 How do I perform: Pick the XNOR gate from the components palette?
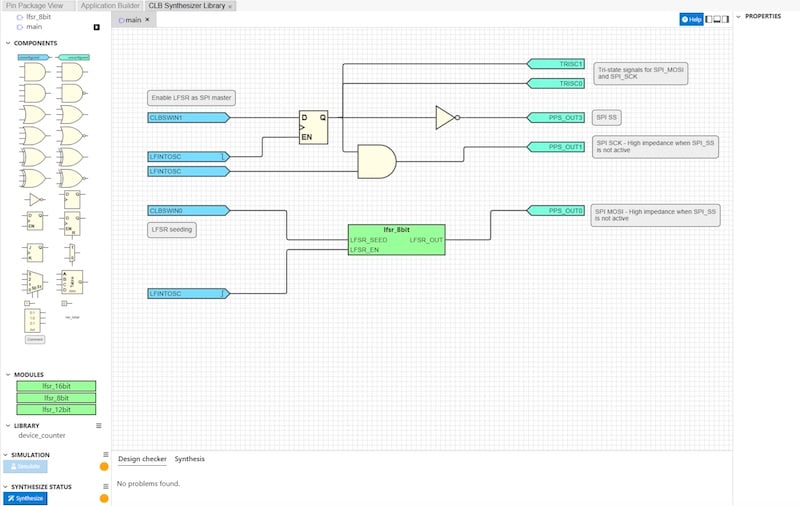[x=71, y=179]
